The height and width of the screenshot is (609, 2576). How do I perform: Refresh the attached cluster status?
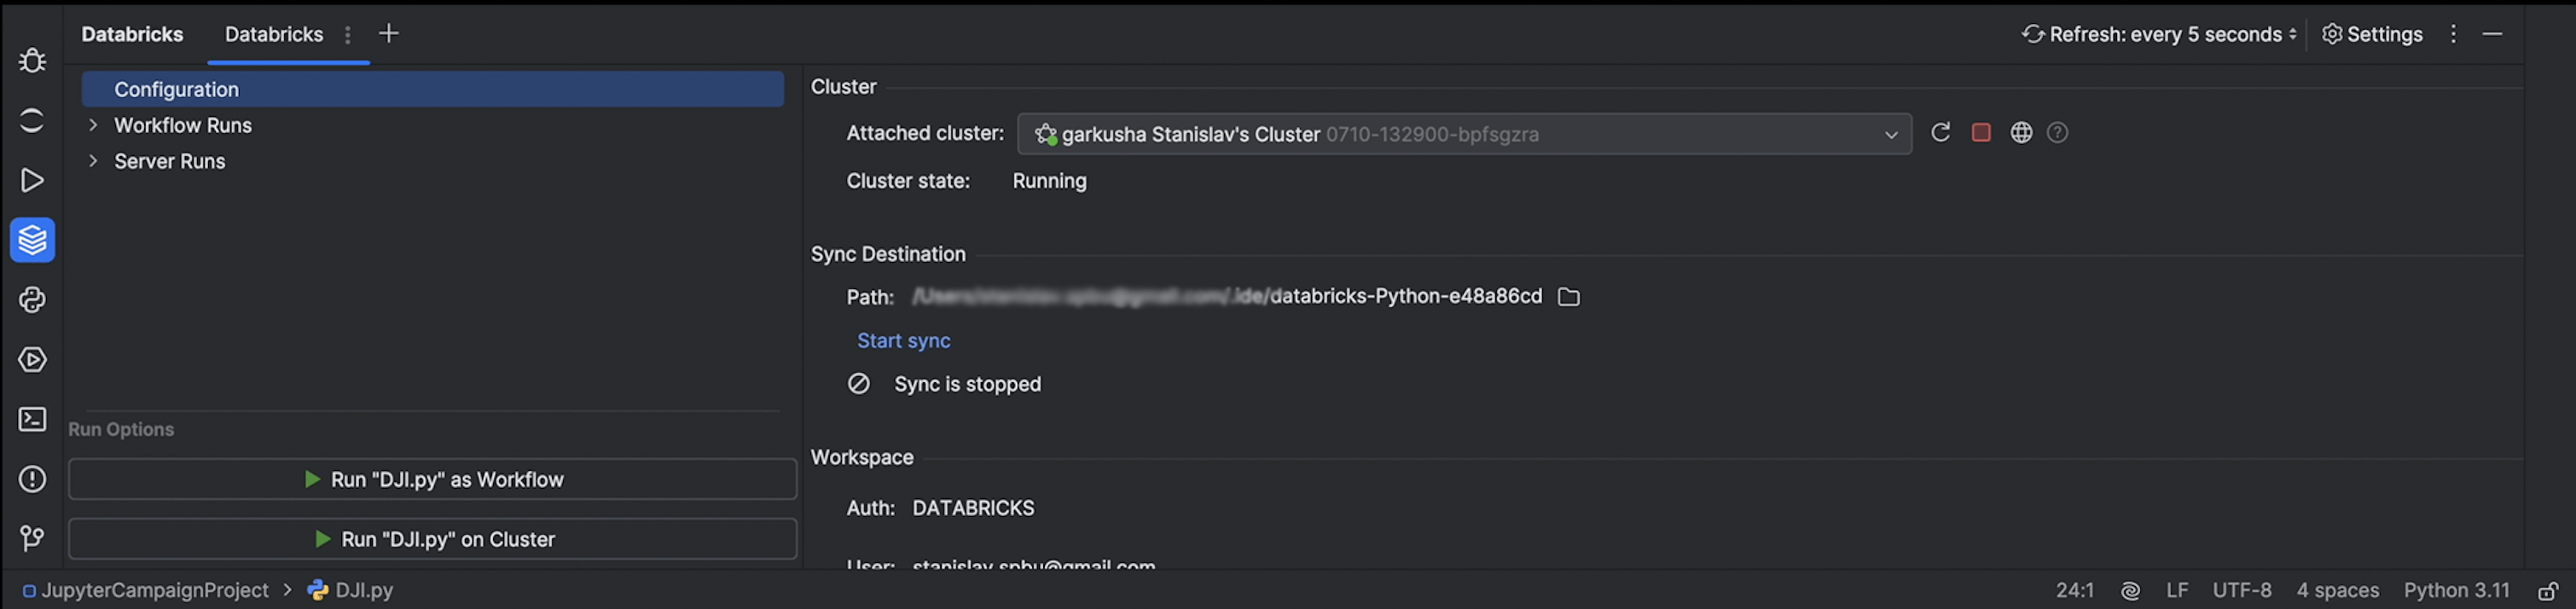point(1940,133)
